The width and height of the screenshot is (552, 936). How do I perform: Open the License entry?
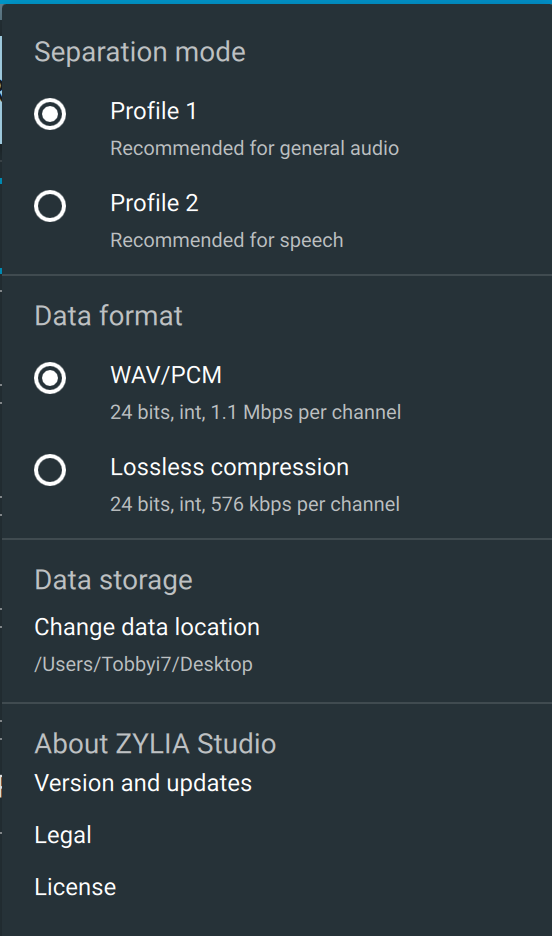pos(75,887)
